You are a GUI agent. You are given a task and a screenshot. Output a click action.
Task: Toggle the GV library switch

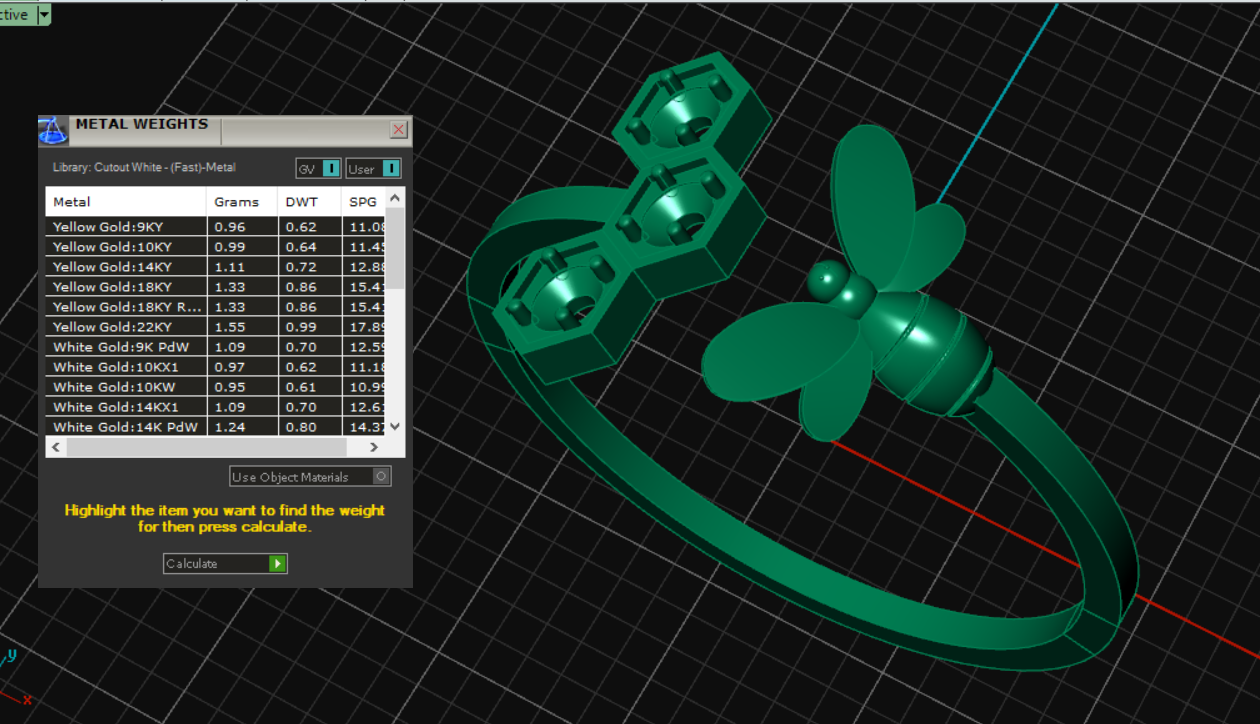coord(331,168)
